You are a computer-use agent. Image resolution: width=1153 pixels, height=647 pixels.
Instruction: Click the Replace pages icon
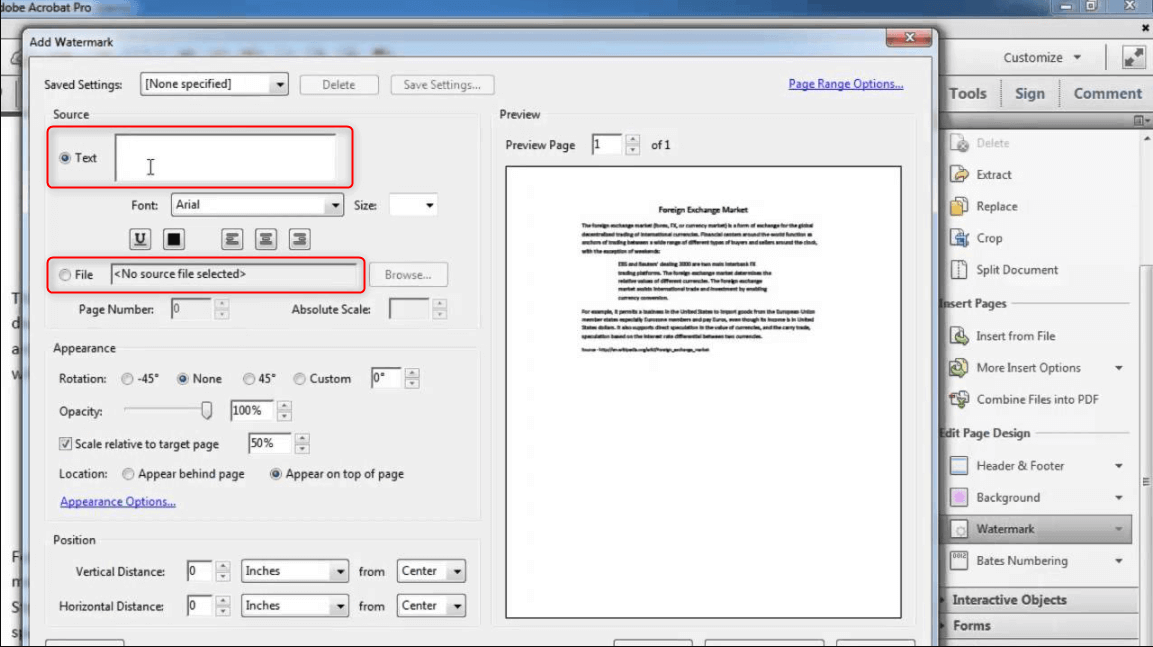pyautogui.click(x=959, y=207)
